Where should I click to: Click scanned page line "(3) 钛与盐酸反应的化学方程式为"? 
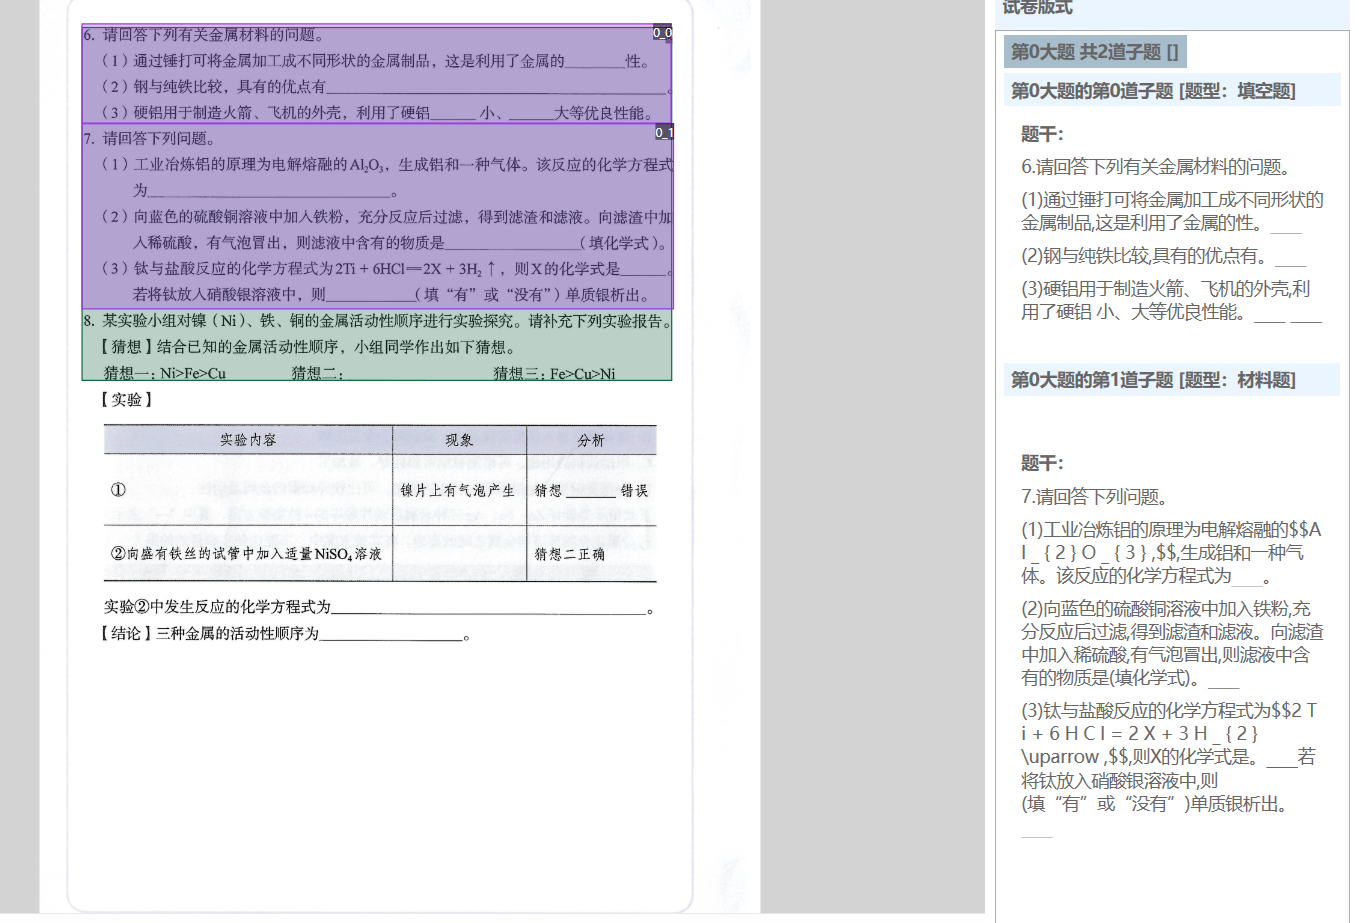coord(386,268)
